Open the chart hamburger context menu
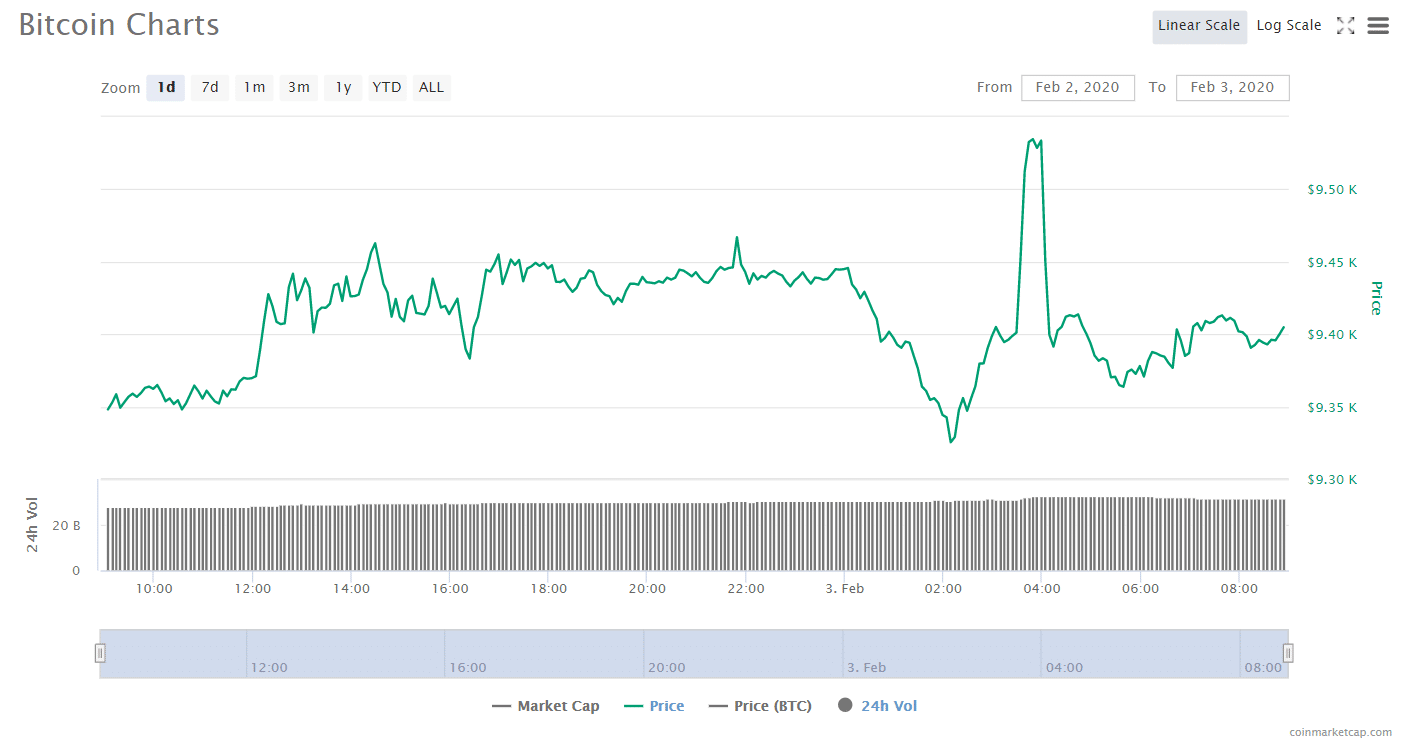The image size is (1419, 742). click(x=1378, y=26)
